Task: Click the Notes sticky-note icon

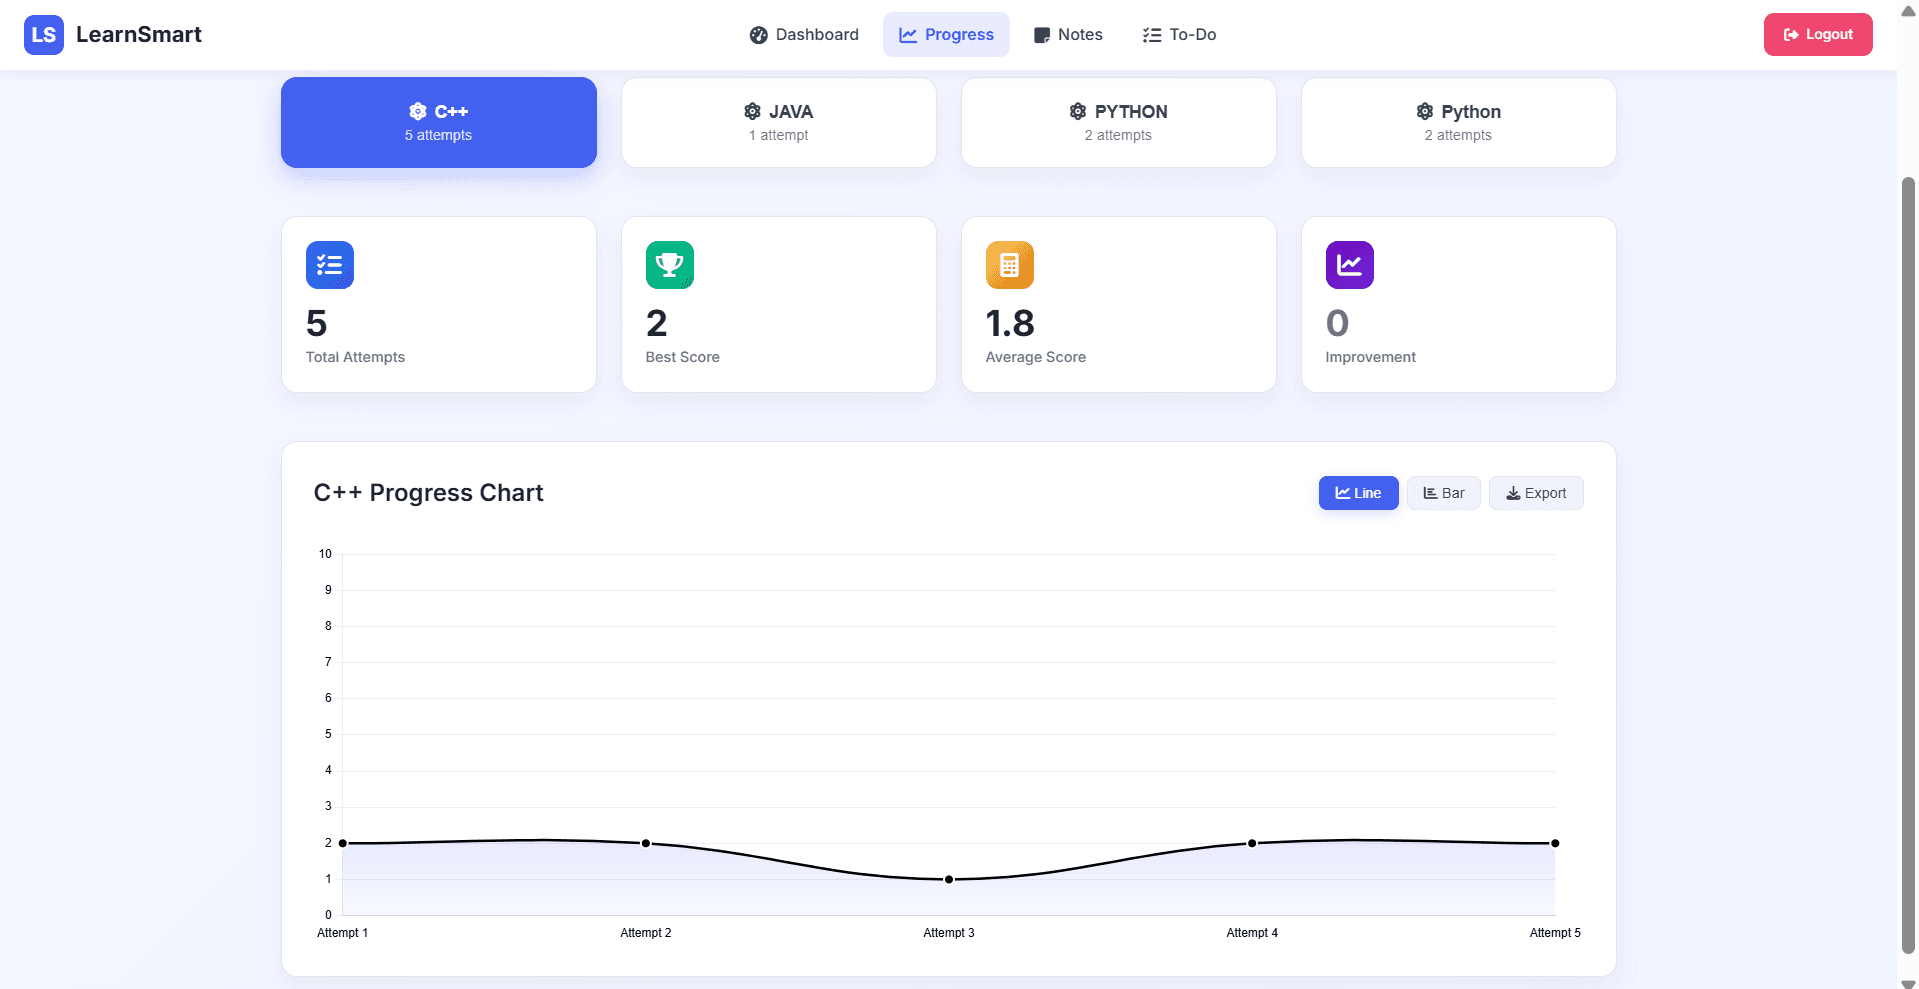Action: [1042, 35]
